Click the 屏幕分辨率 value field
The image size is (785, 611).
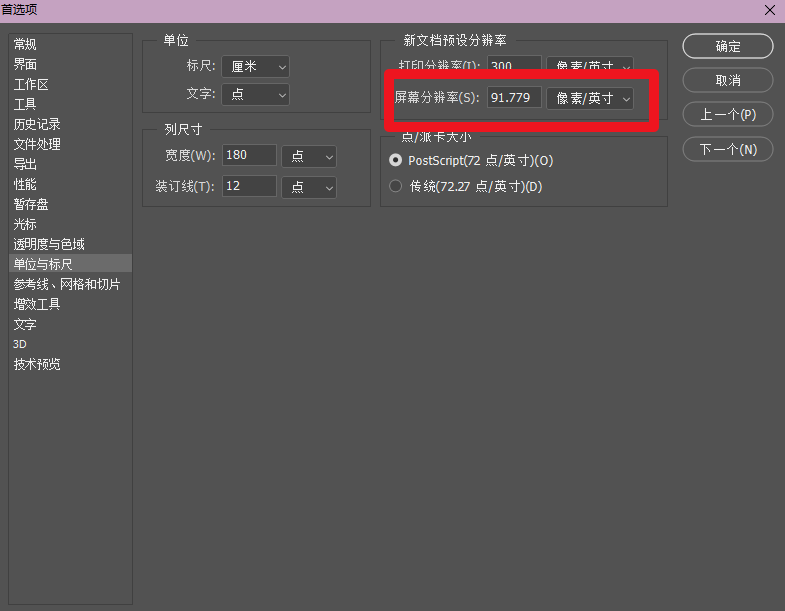coord(514,98)
